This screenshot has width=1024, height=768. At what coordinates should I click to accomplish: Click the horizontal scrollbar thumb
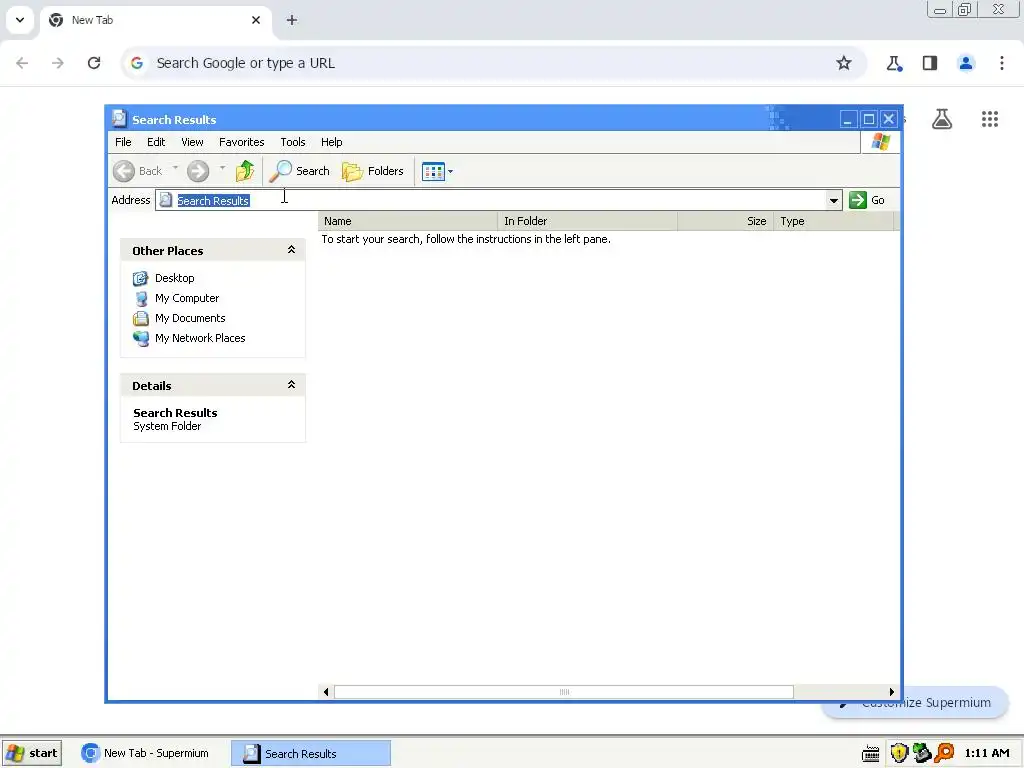(x=564, y=692)
